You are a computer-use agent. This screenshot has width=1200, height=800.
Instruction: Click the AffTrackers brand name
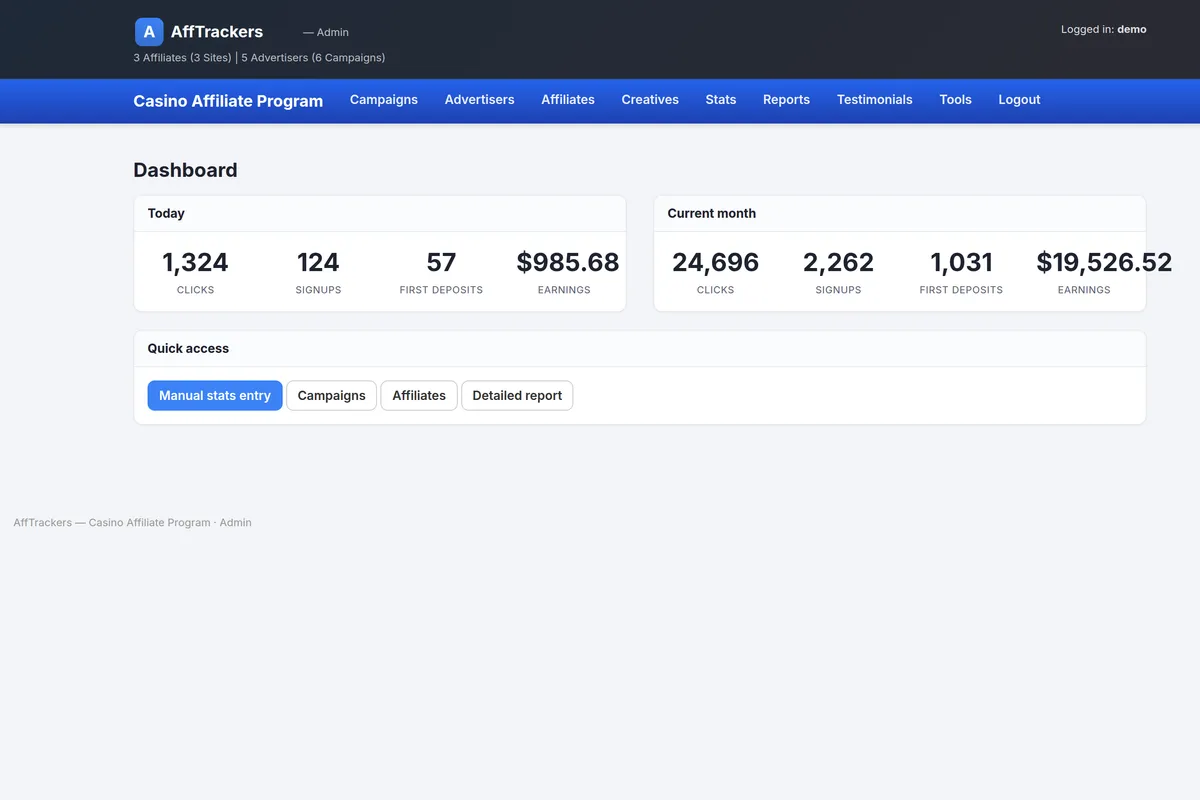click(x=217, y=32)
